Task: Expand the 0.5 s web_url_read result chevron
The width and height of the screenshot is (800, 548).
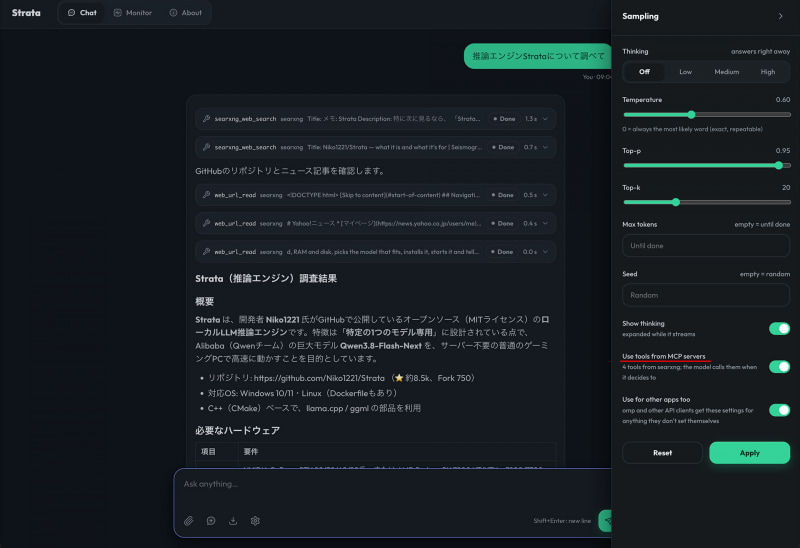Action: coord(545,195)
